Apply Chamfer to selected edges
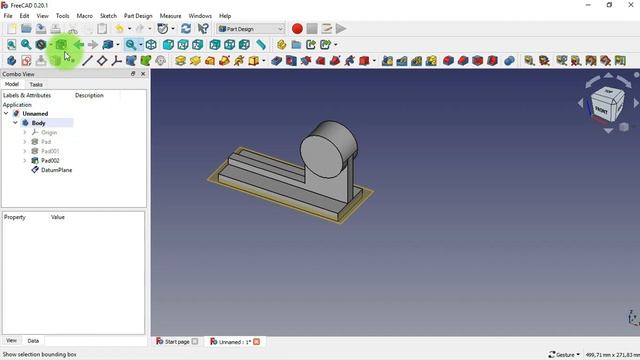This screenshot has height=360, width=640. point(463,61)
